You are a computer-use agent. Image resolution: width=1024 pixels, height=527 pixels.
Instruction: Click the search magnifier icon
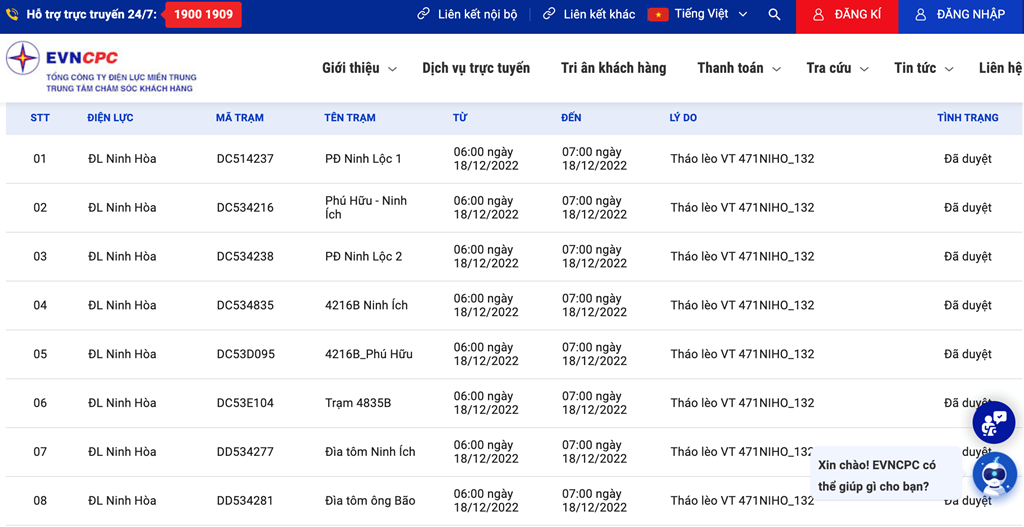point(774,15)
